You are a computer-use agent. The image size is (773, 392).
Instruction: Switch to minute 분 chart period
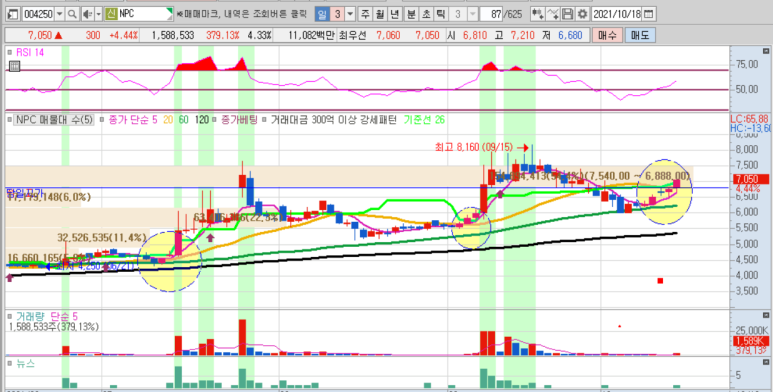(410, 14)
